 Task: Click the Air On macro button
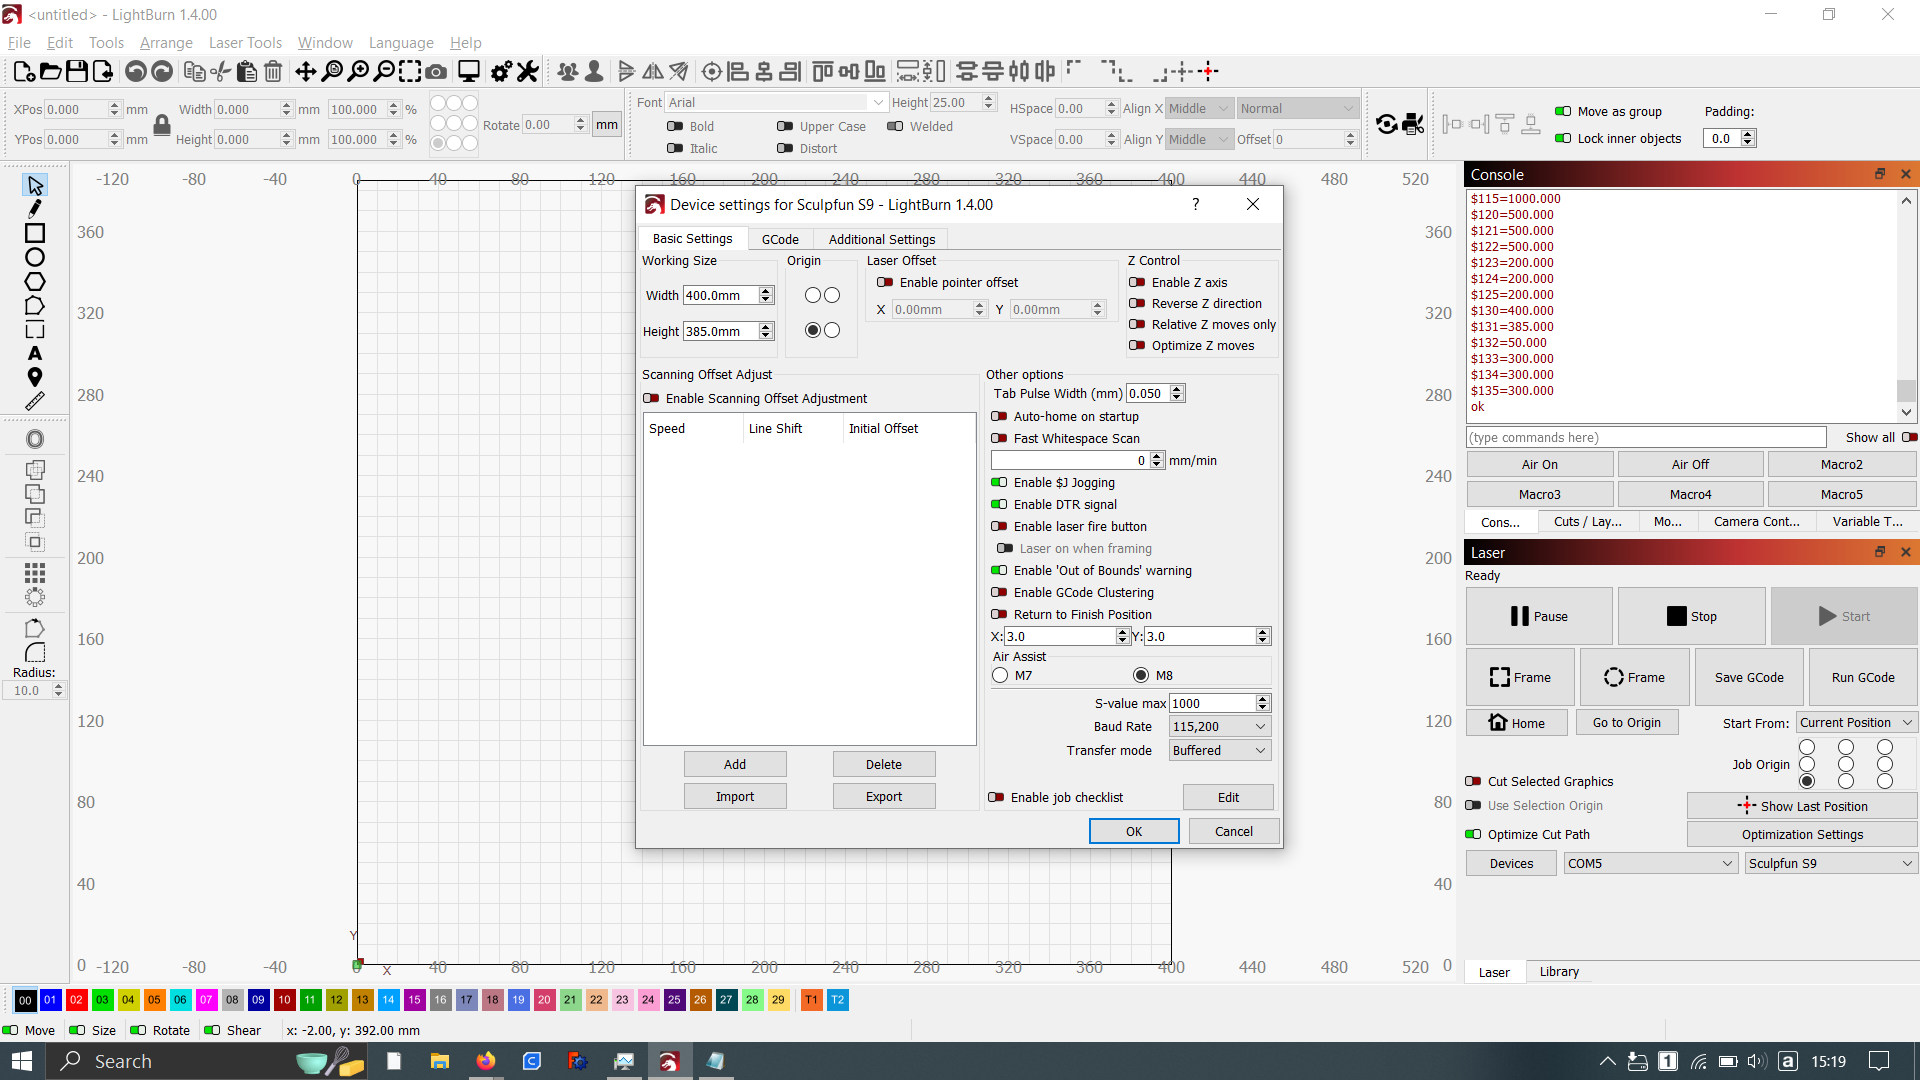point(1540,465)
